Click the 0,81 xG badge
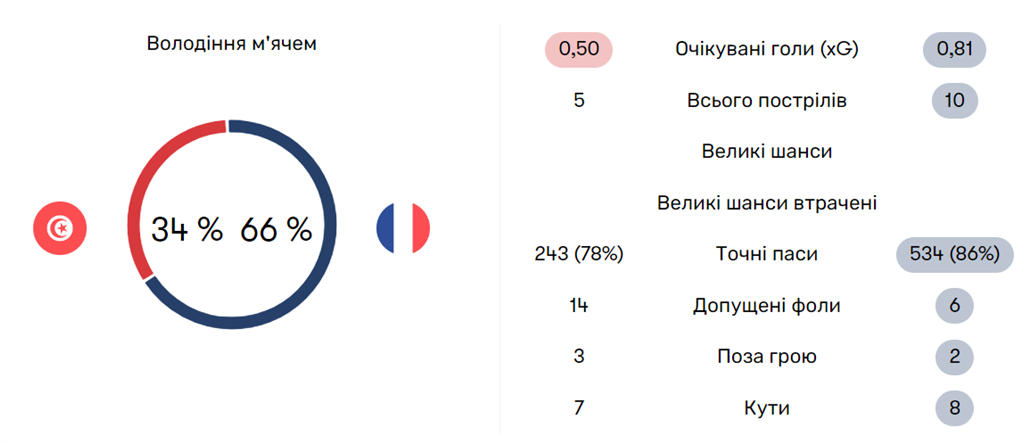This screenshot has width=1024, height=444. 955,49
